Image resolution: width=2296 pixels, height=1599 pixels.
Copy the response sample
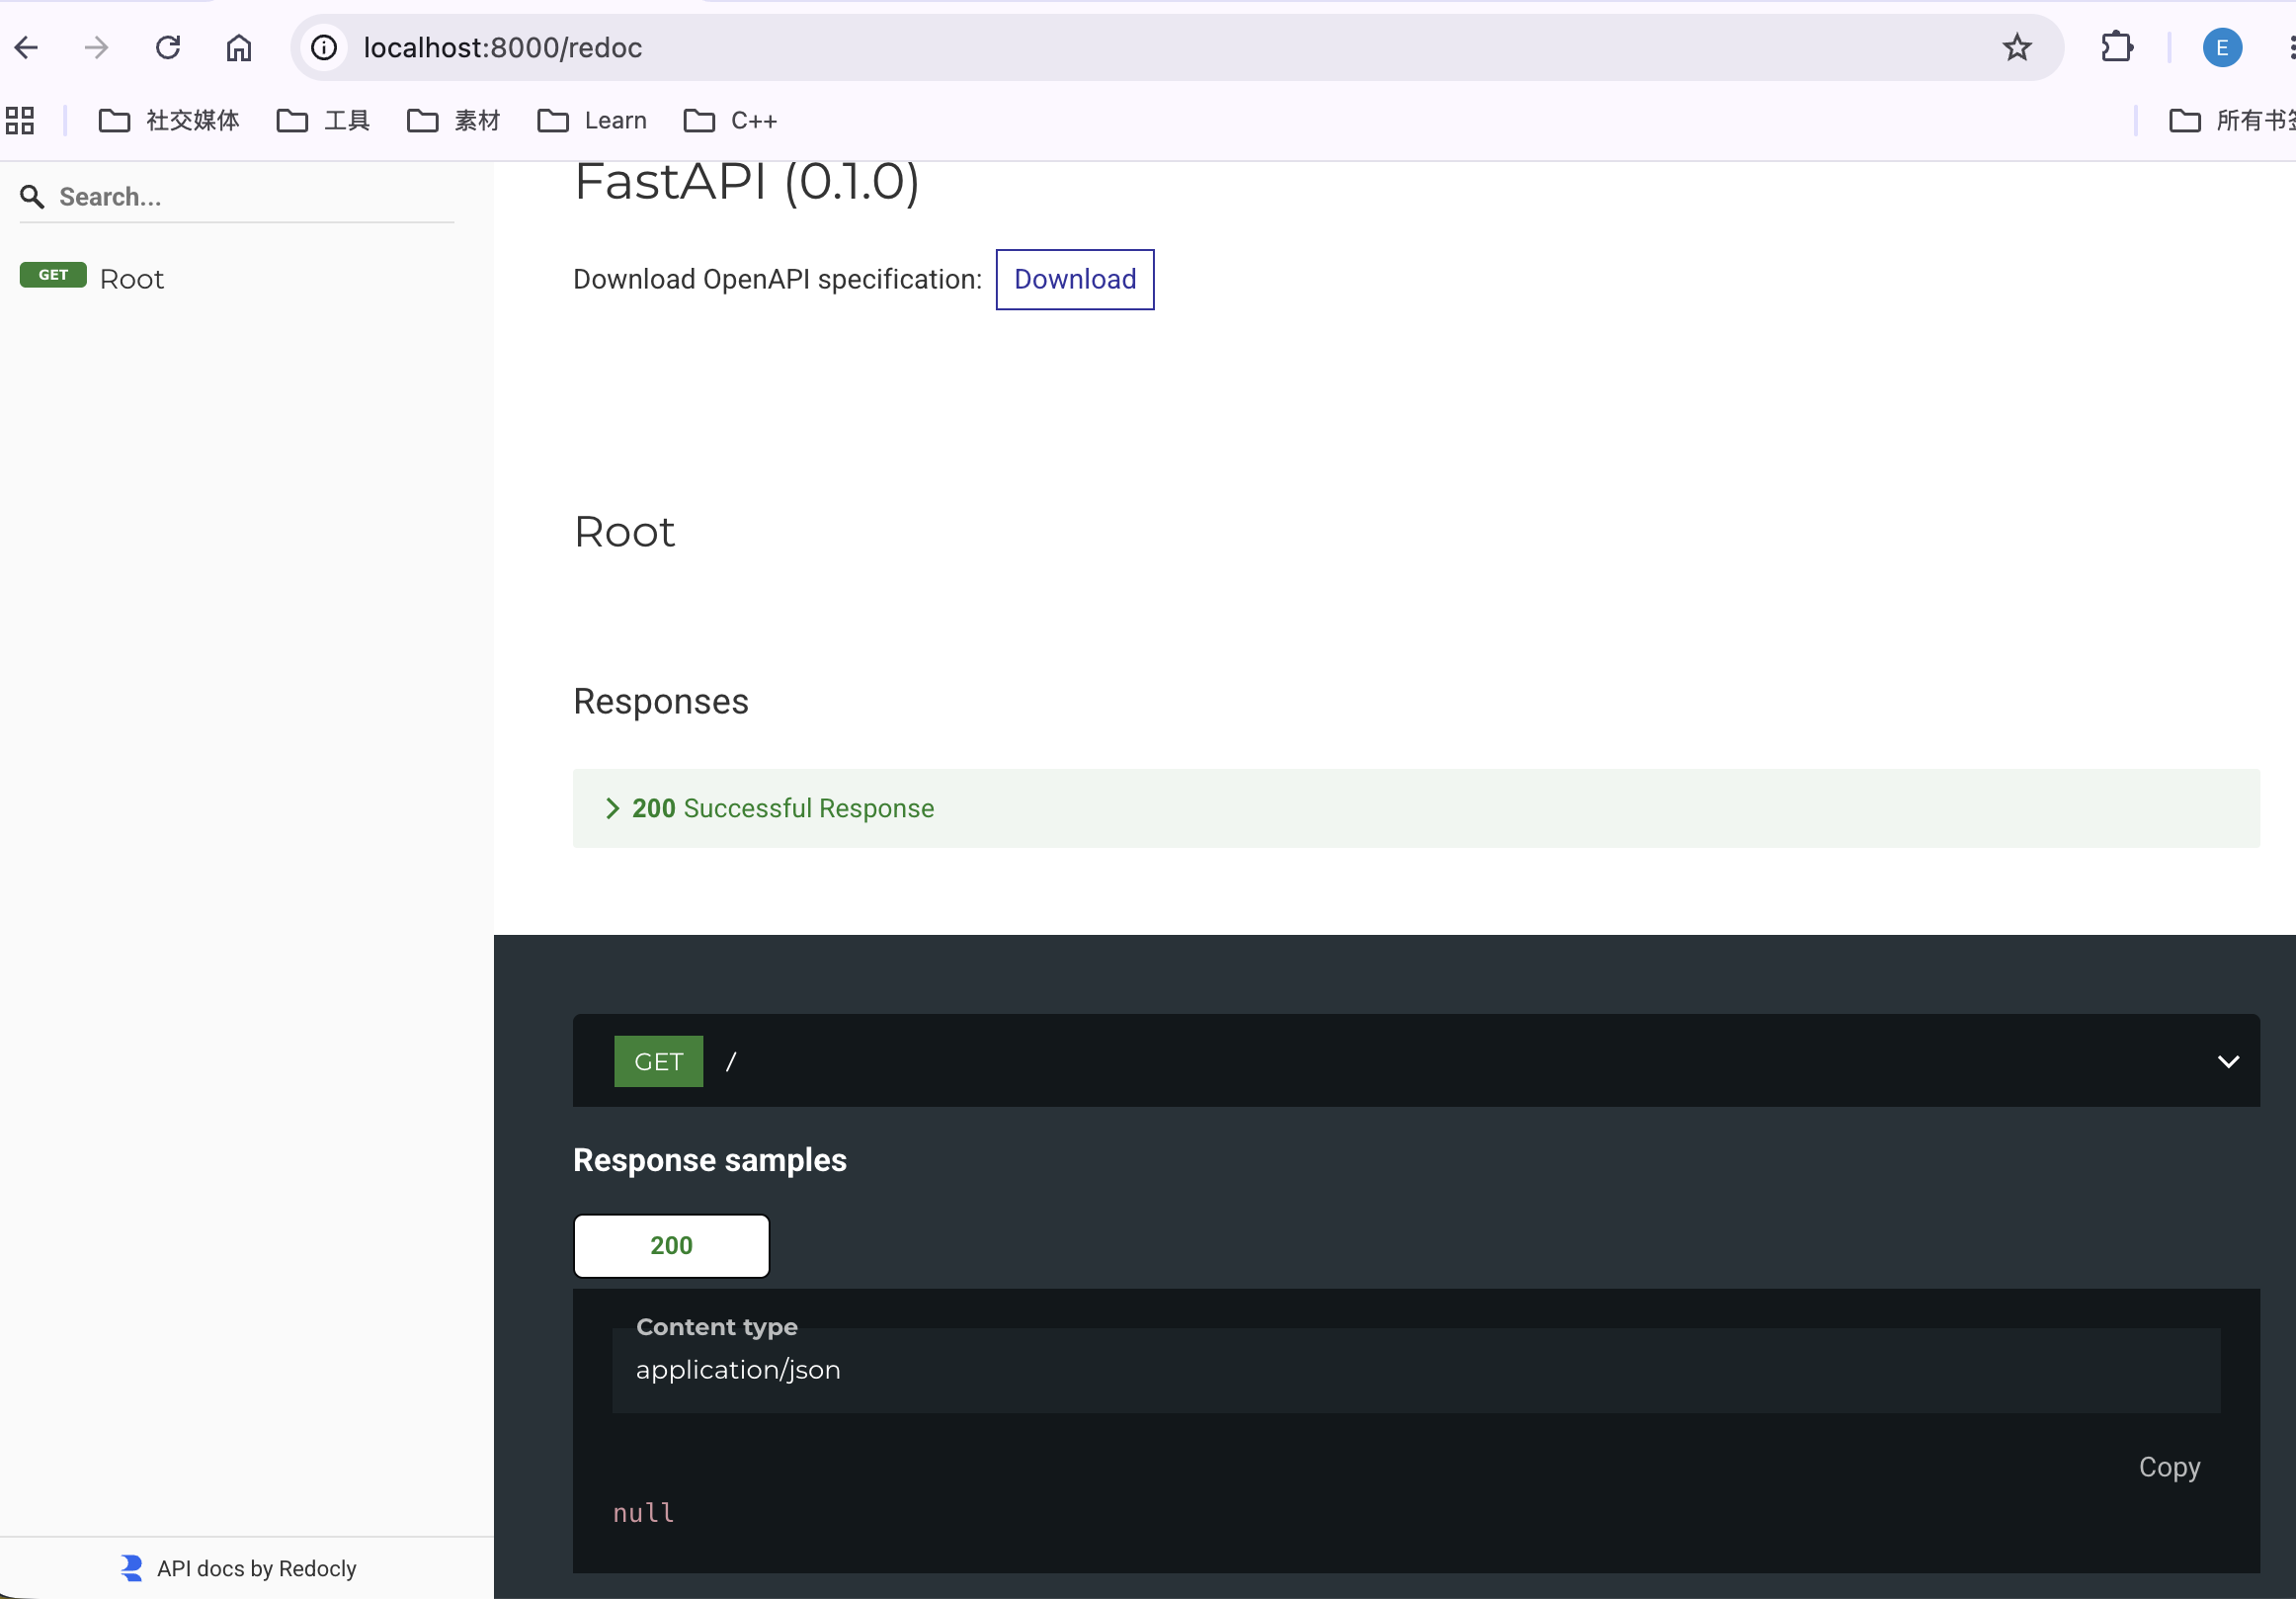pos(2169,1466)
